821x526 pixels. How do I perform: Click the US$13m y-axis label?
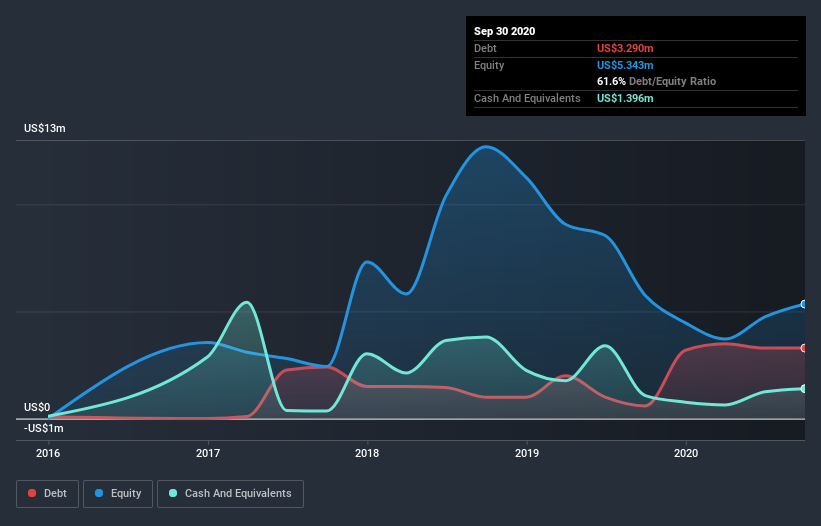pyautogui.click(x=45, y=128)
